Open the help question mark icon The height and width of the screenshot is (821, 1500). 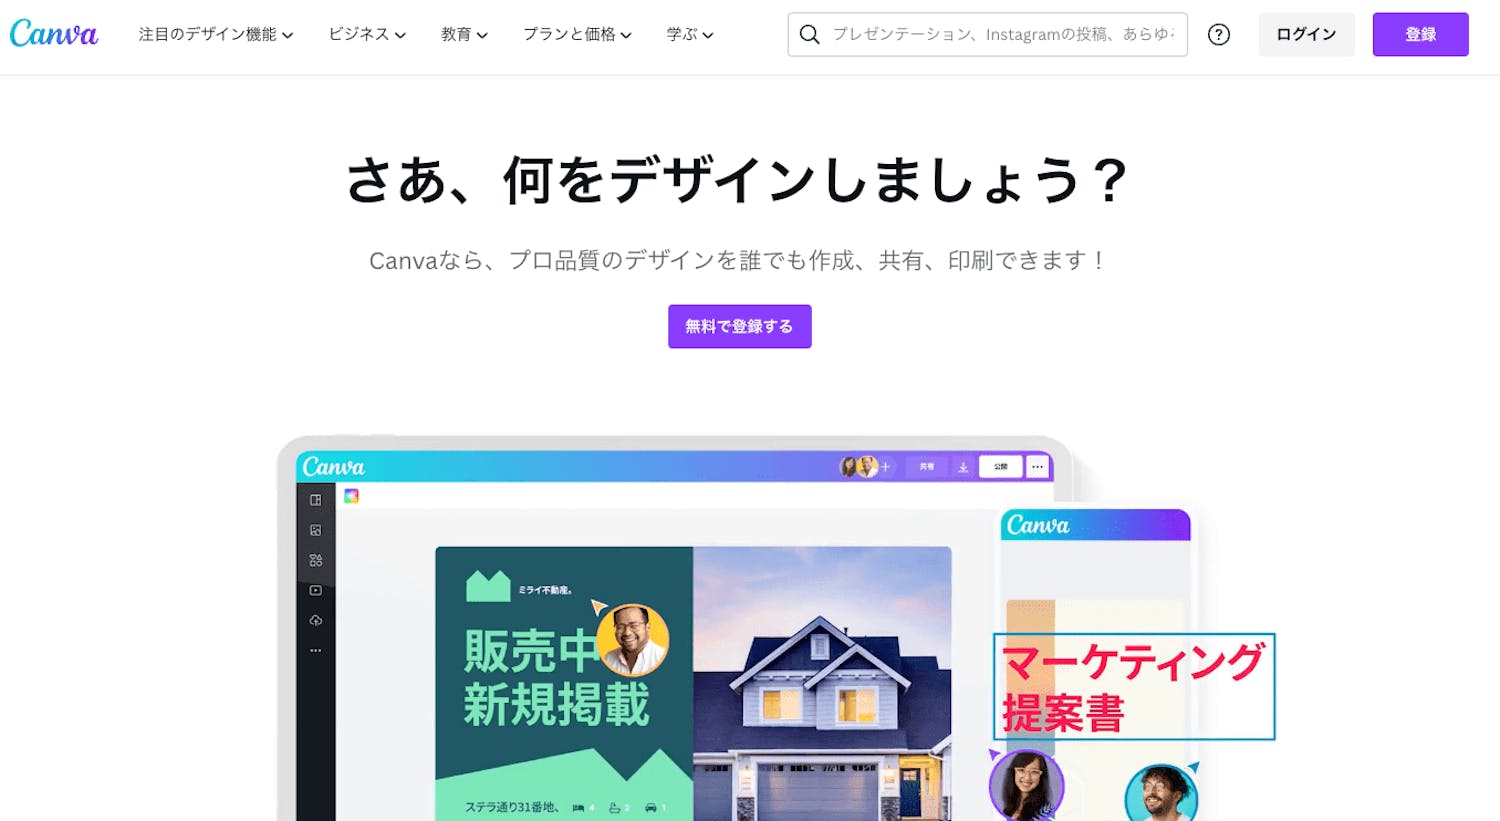1218,34
